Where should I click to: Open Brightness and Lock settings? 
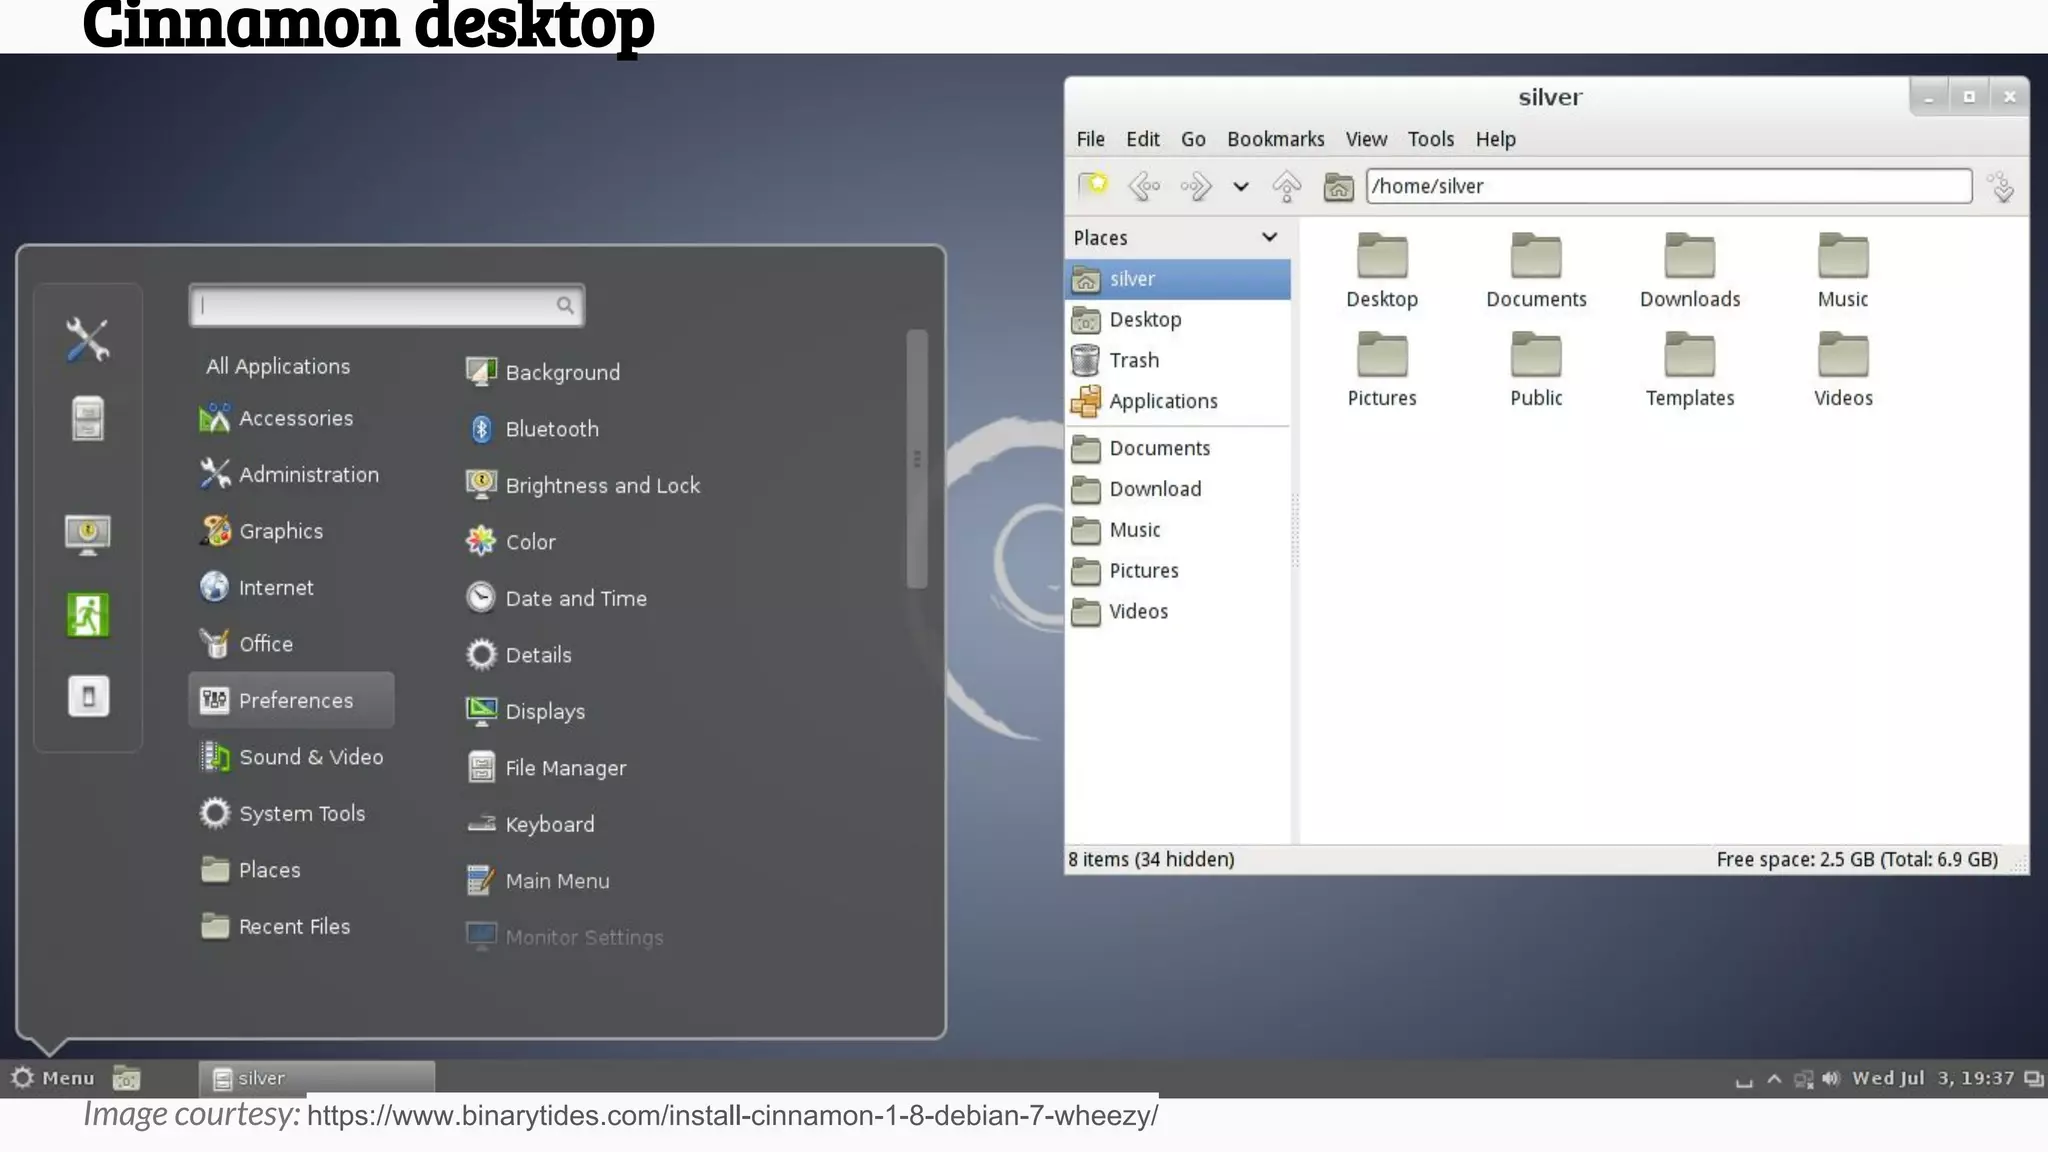coord(583,485)
